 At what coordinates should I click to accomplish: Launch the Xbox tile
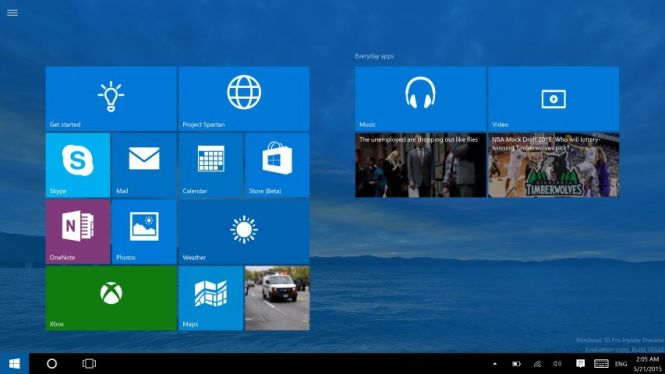(111, 298)
